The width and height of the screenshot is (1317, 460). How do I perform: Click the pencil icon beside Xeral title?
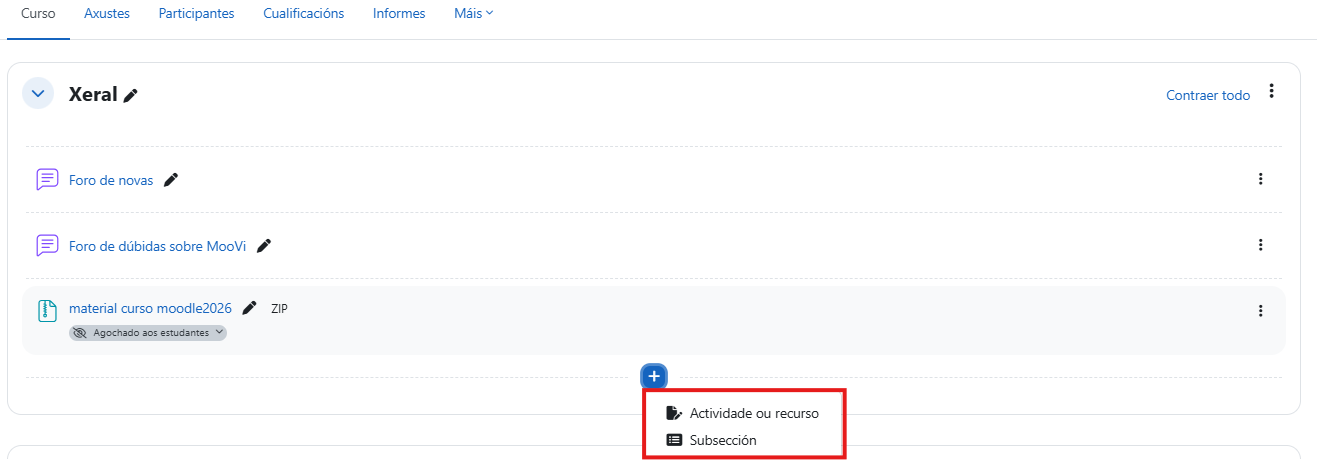coord(131,95)
